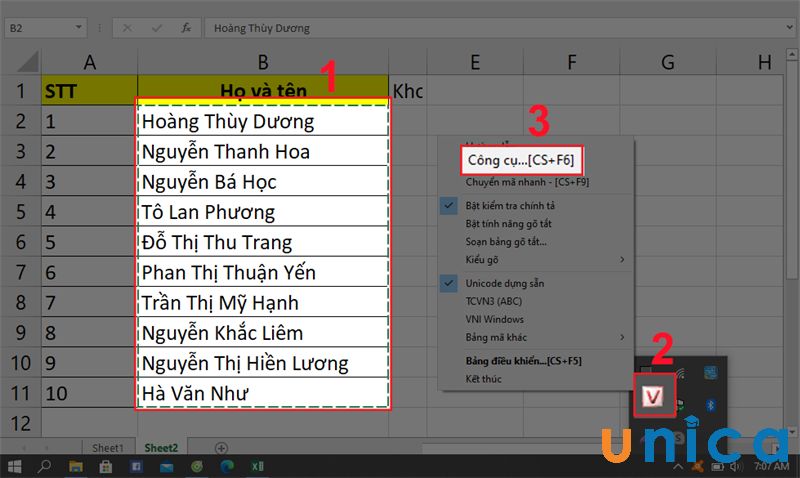Click the 'STT' header cell

(89, 91)
